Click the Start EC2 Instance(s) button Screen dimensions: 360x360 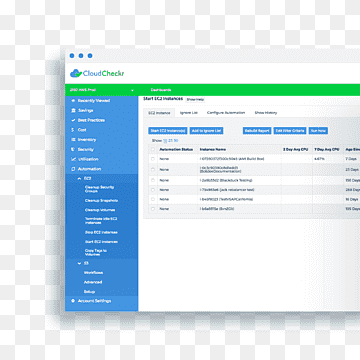(168, 131)
